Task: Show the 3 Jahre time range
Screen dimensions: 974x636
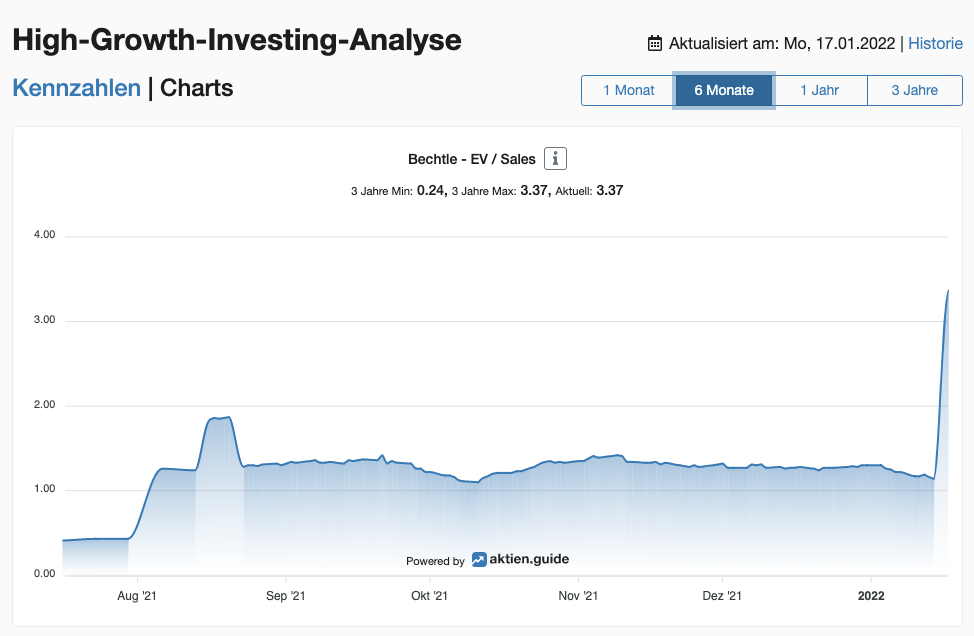Action: [915, 90]
